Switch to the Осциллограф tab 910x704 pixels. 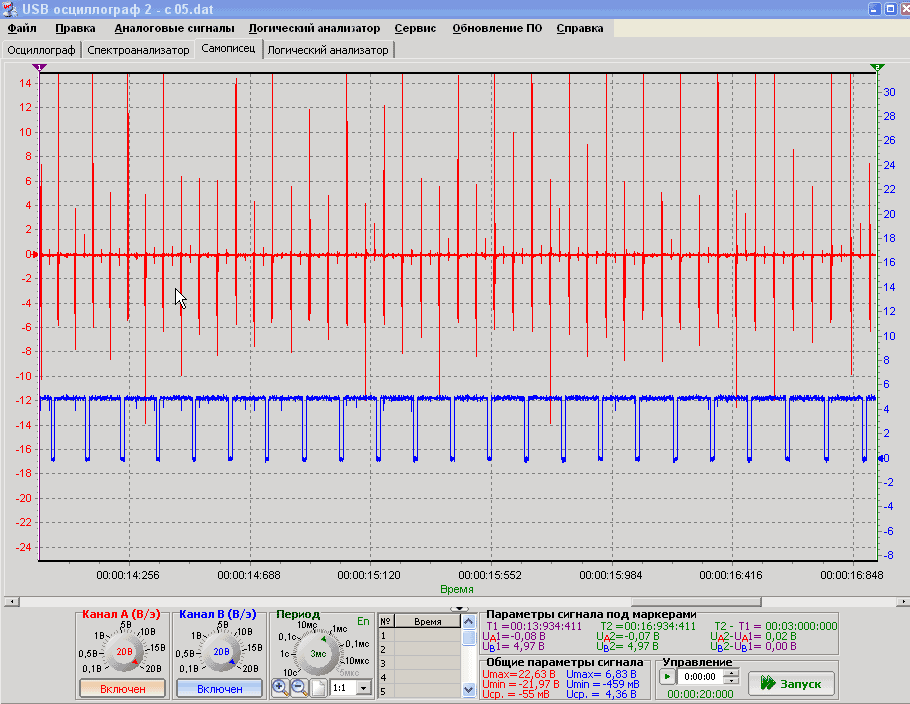coord(41,50)
